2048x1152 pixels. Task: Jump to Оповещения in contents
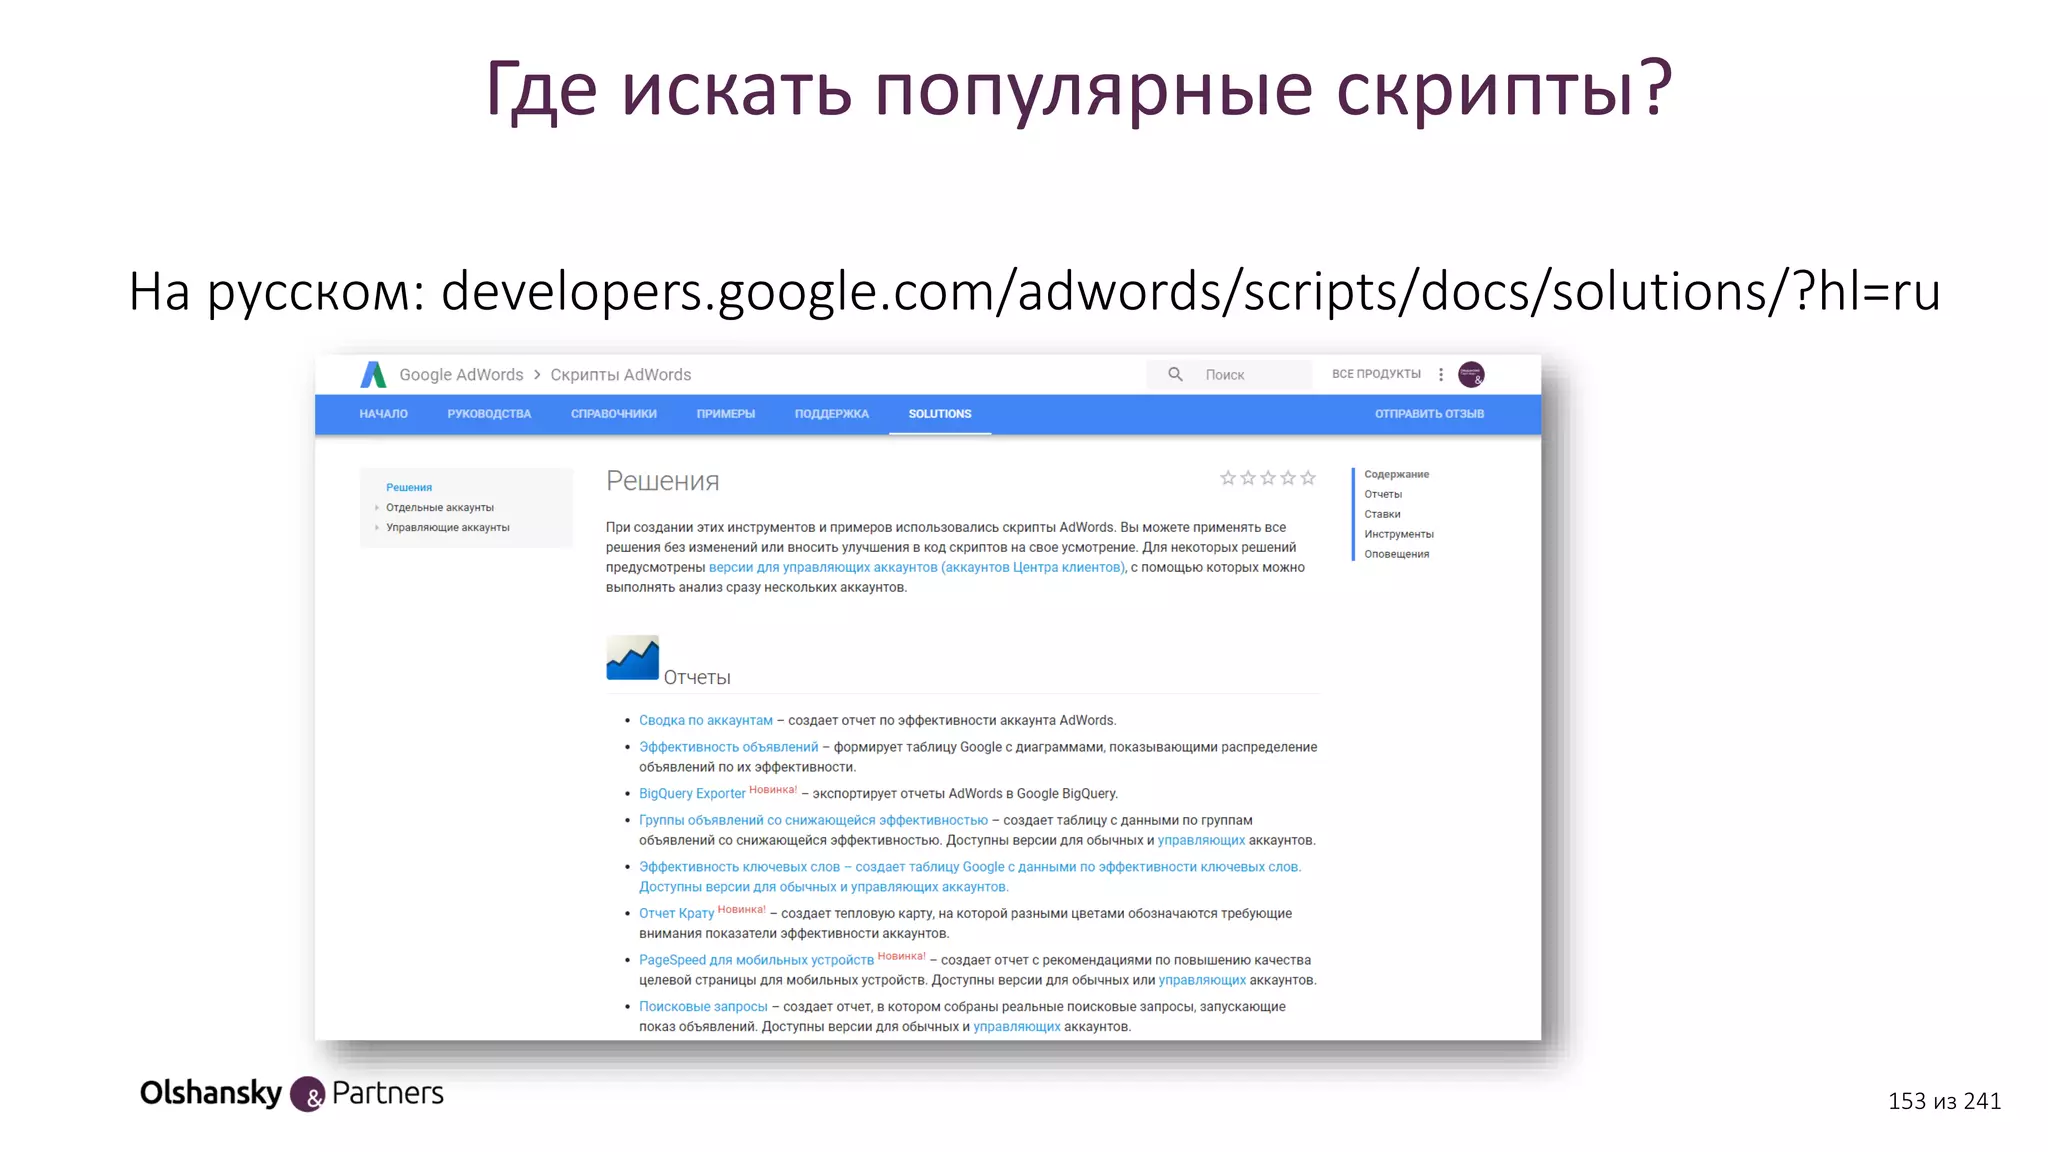(x=1397, y=554)
